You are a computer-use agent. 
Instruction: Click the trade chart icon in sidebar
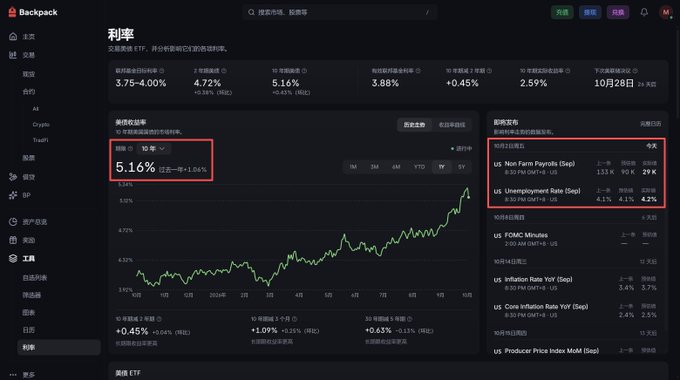pyautogui.click(x=13, y=55)
